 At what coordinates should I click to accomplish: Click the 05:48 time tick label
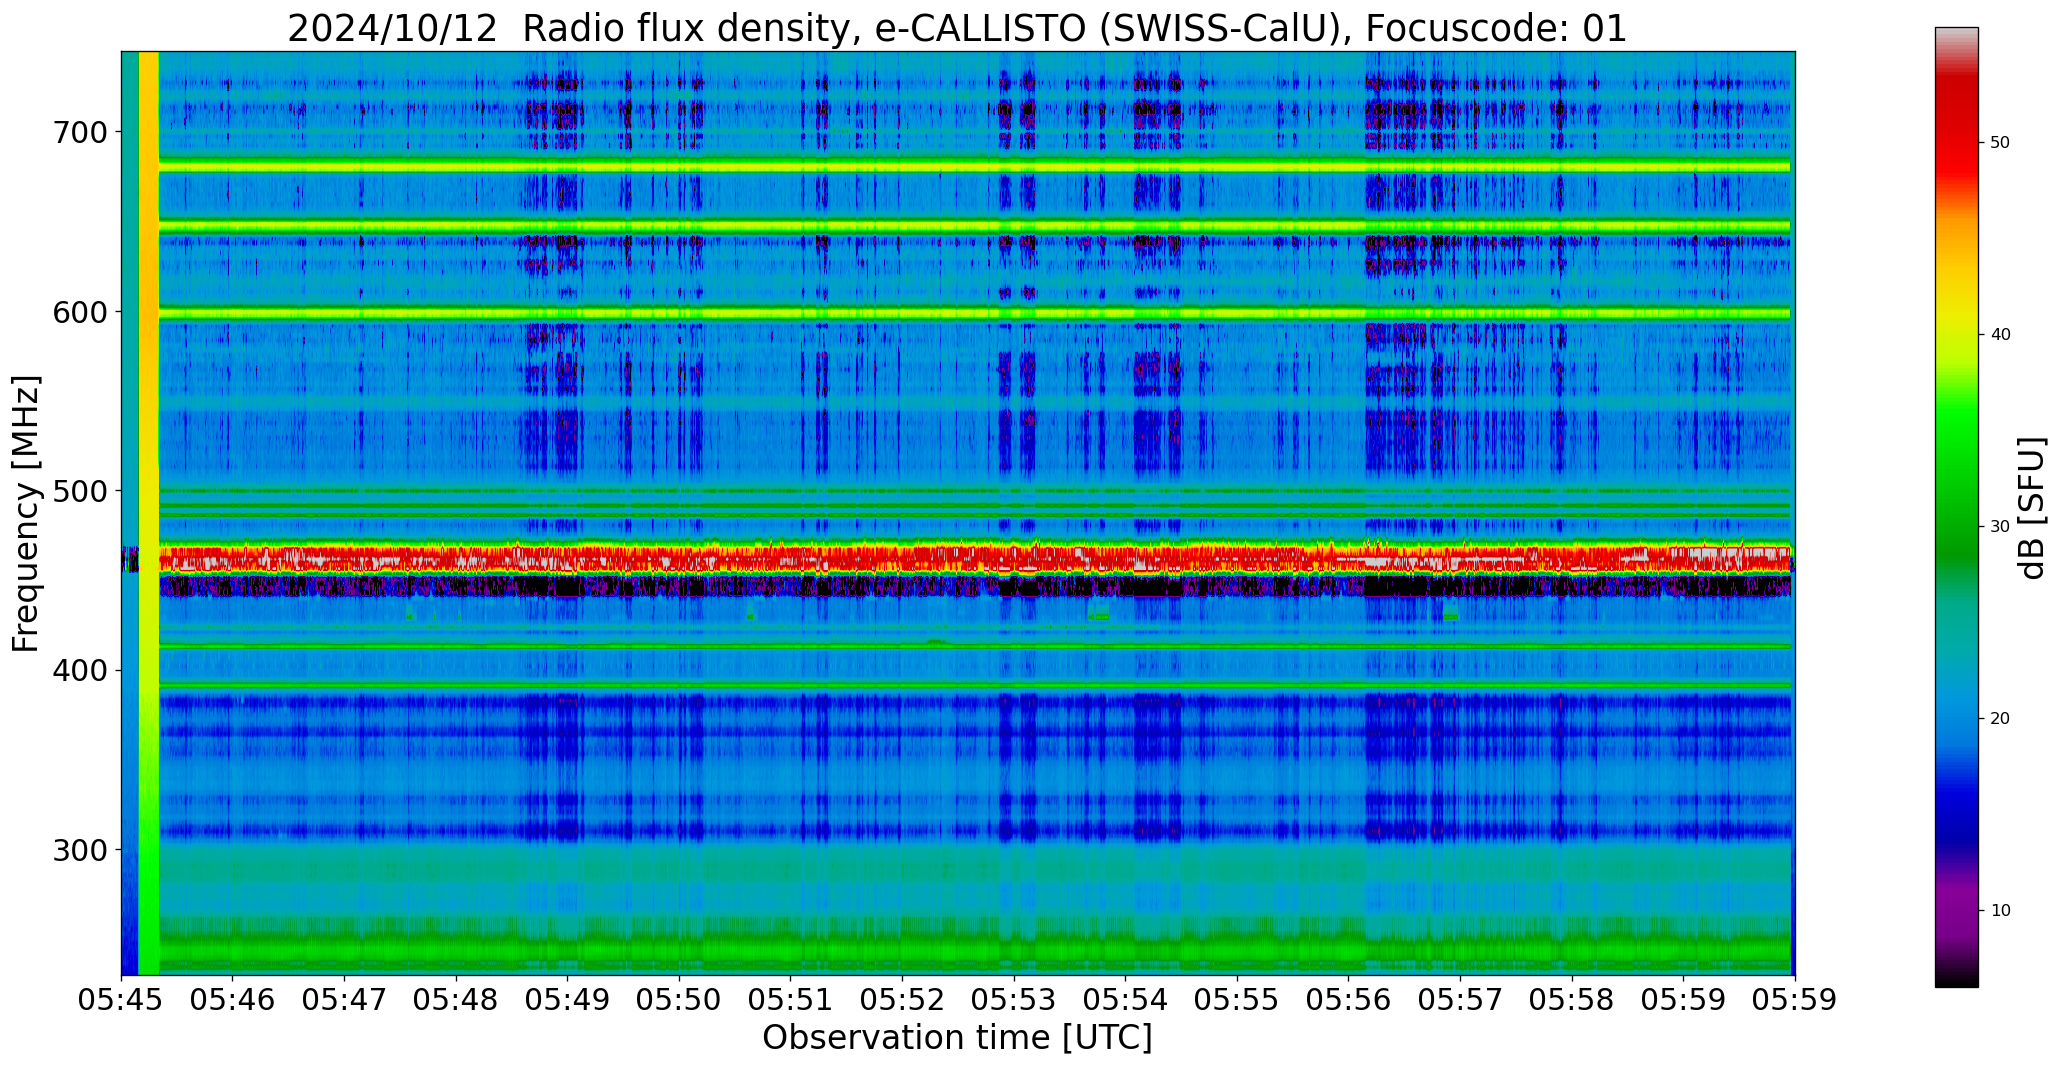[x=457, y=999]
